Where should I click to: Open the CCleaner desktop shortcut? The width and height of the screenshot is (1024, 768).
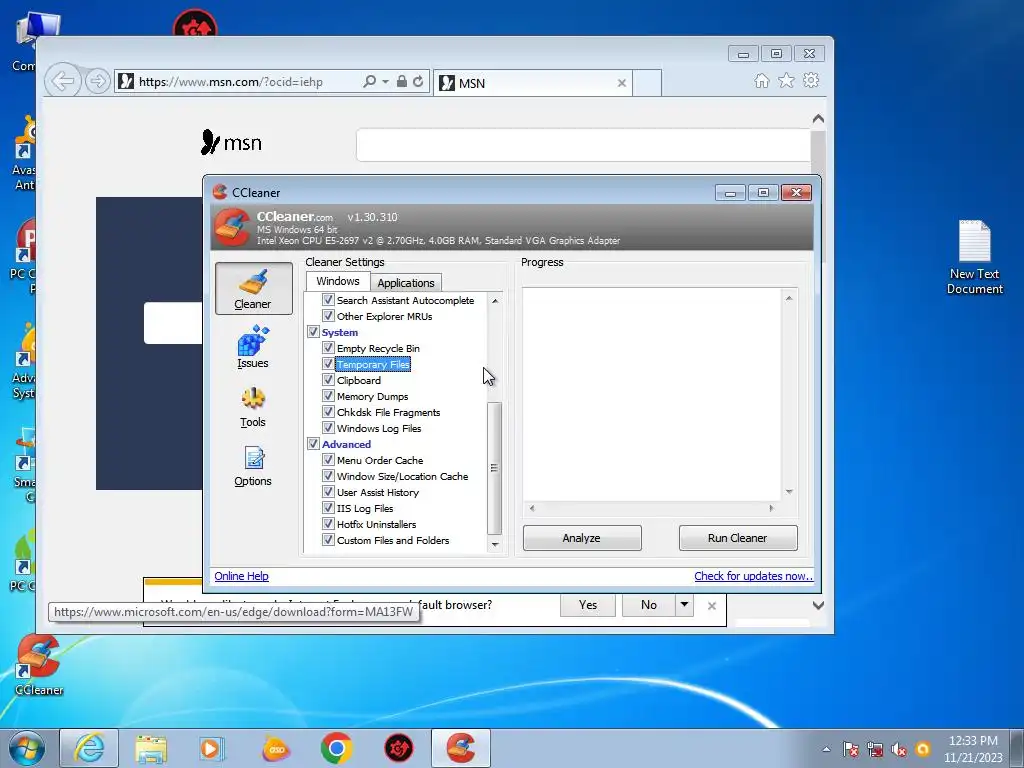[39, 665]
